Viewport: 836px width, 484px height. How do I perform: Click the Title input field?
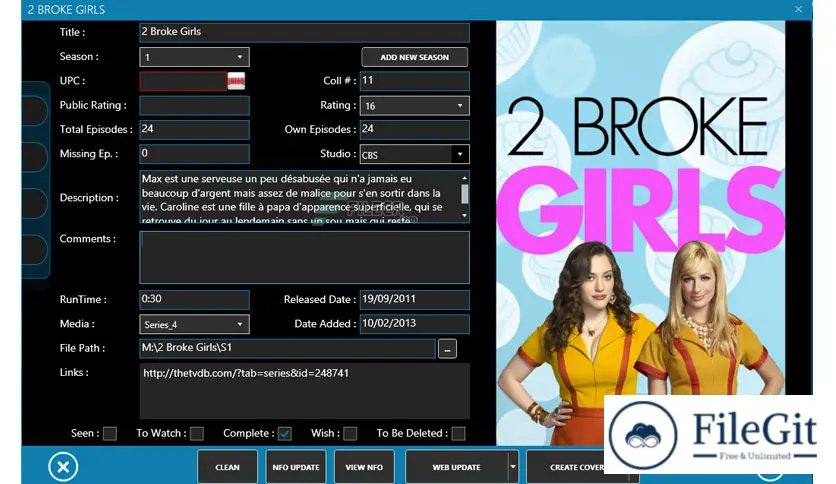click(304, 32)
